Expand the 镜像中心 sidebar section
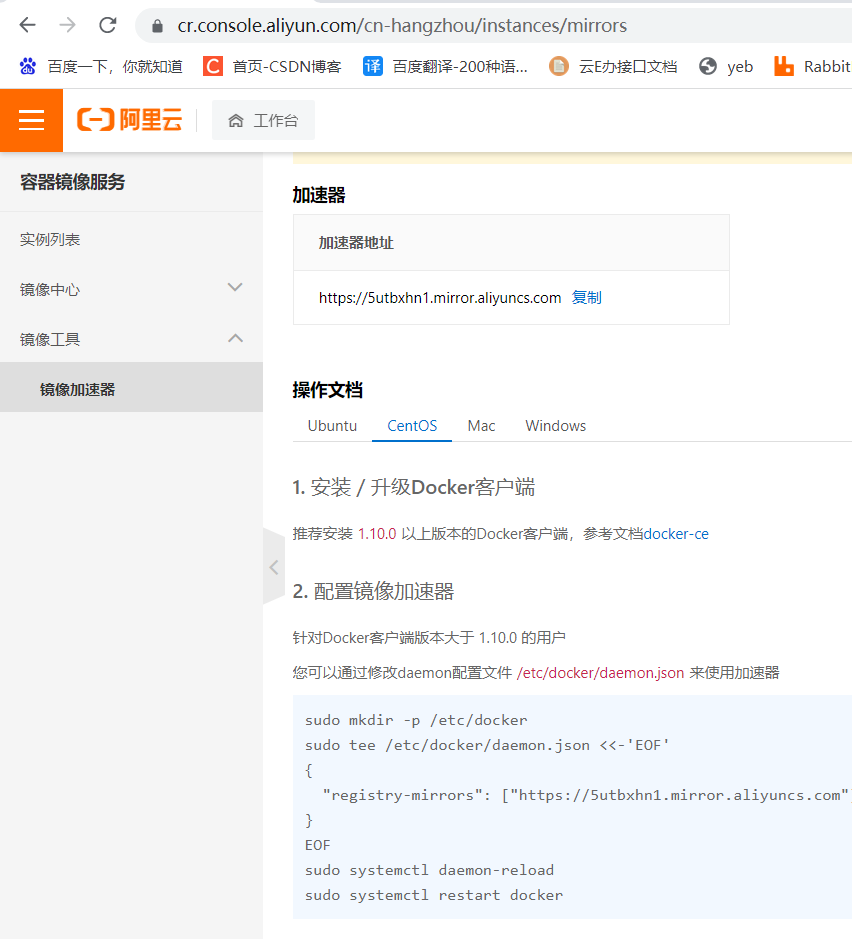The height and width of the screenshot is (939, 852). point(131,289)
